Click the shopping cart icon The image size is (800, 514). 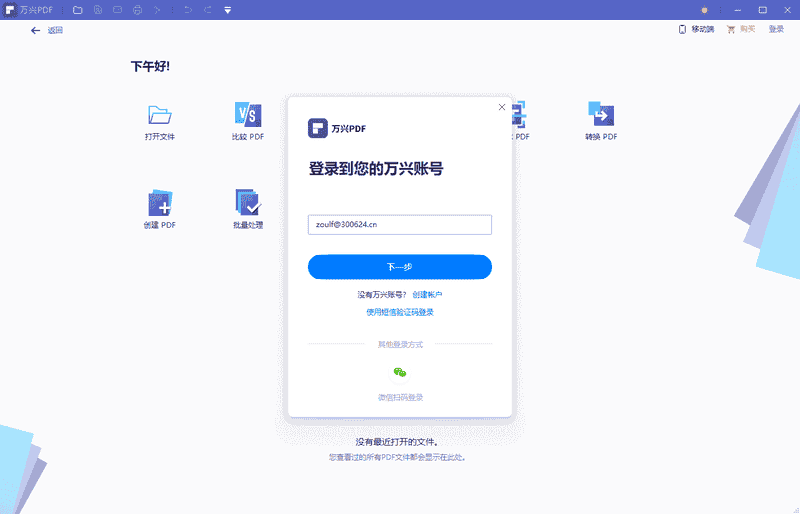(731, 29)
